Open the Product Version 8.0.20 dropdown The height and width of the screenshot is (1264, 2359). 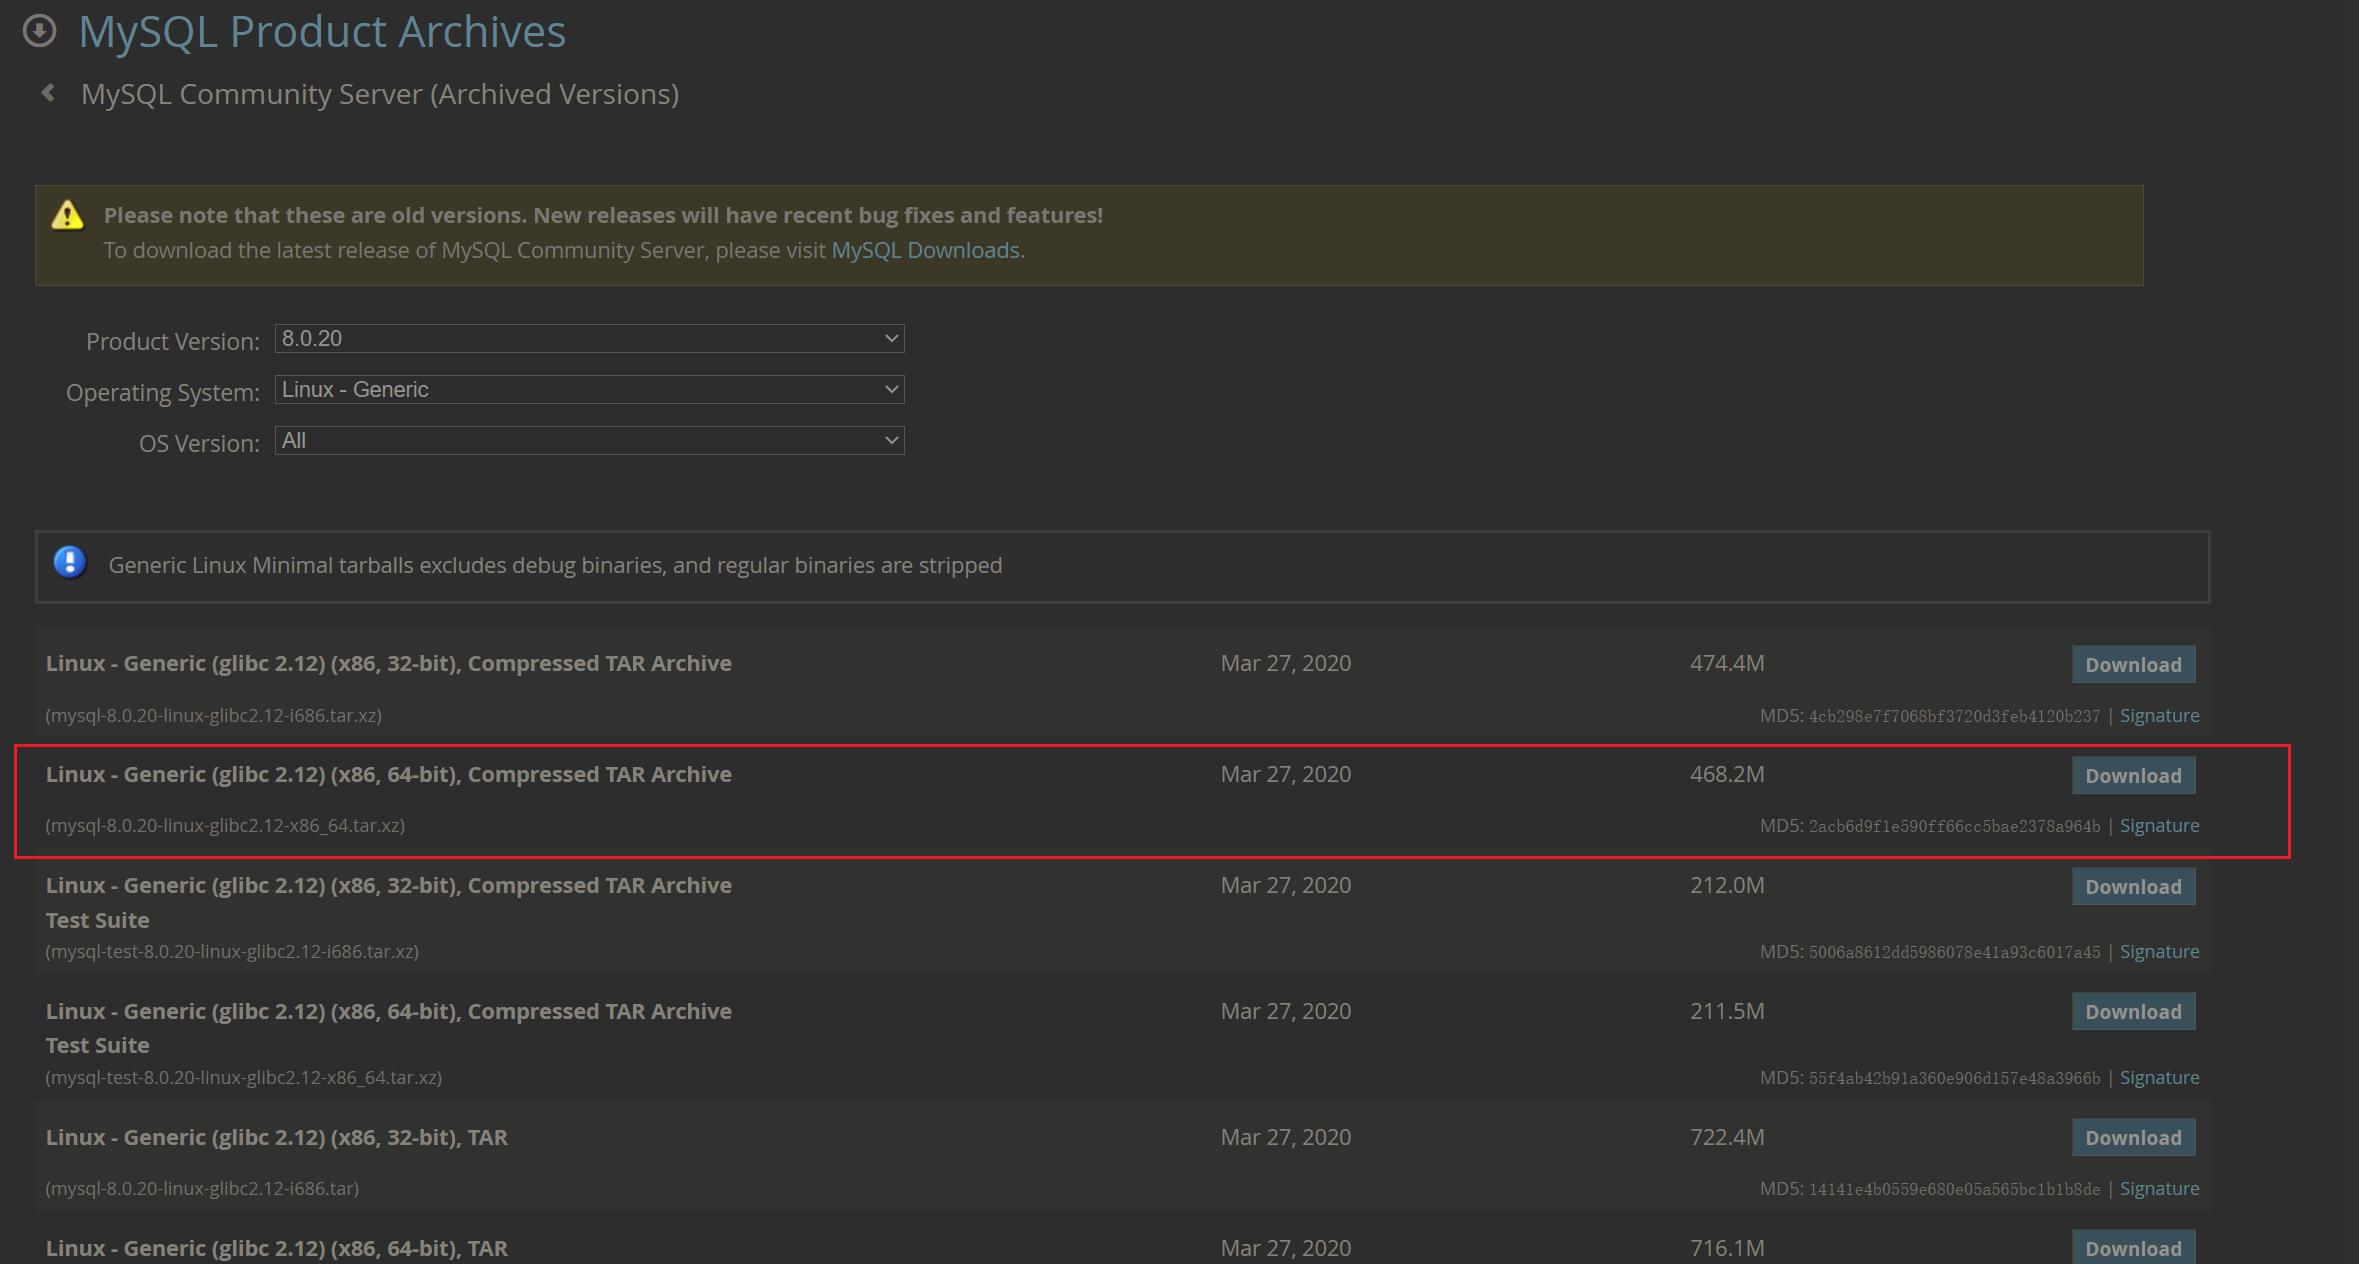[x=590, y=339]
